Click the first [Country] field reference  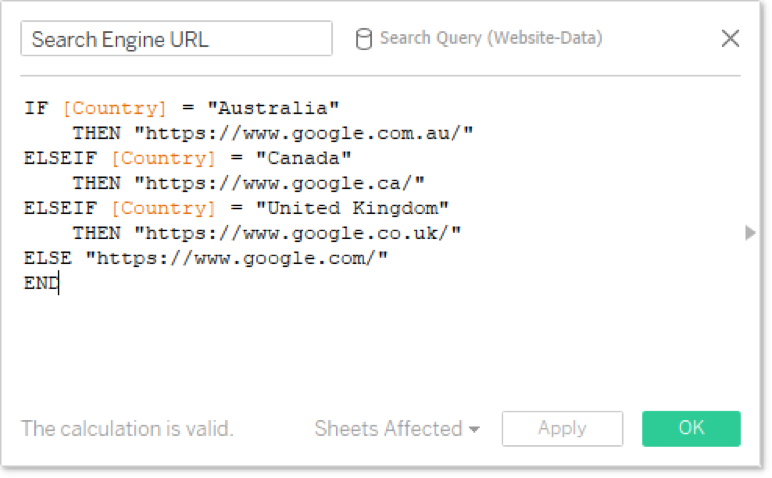pyautogui.click(x=115, y=108)
